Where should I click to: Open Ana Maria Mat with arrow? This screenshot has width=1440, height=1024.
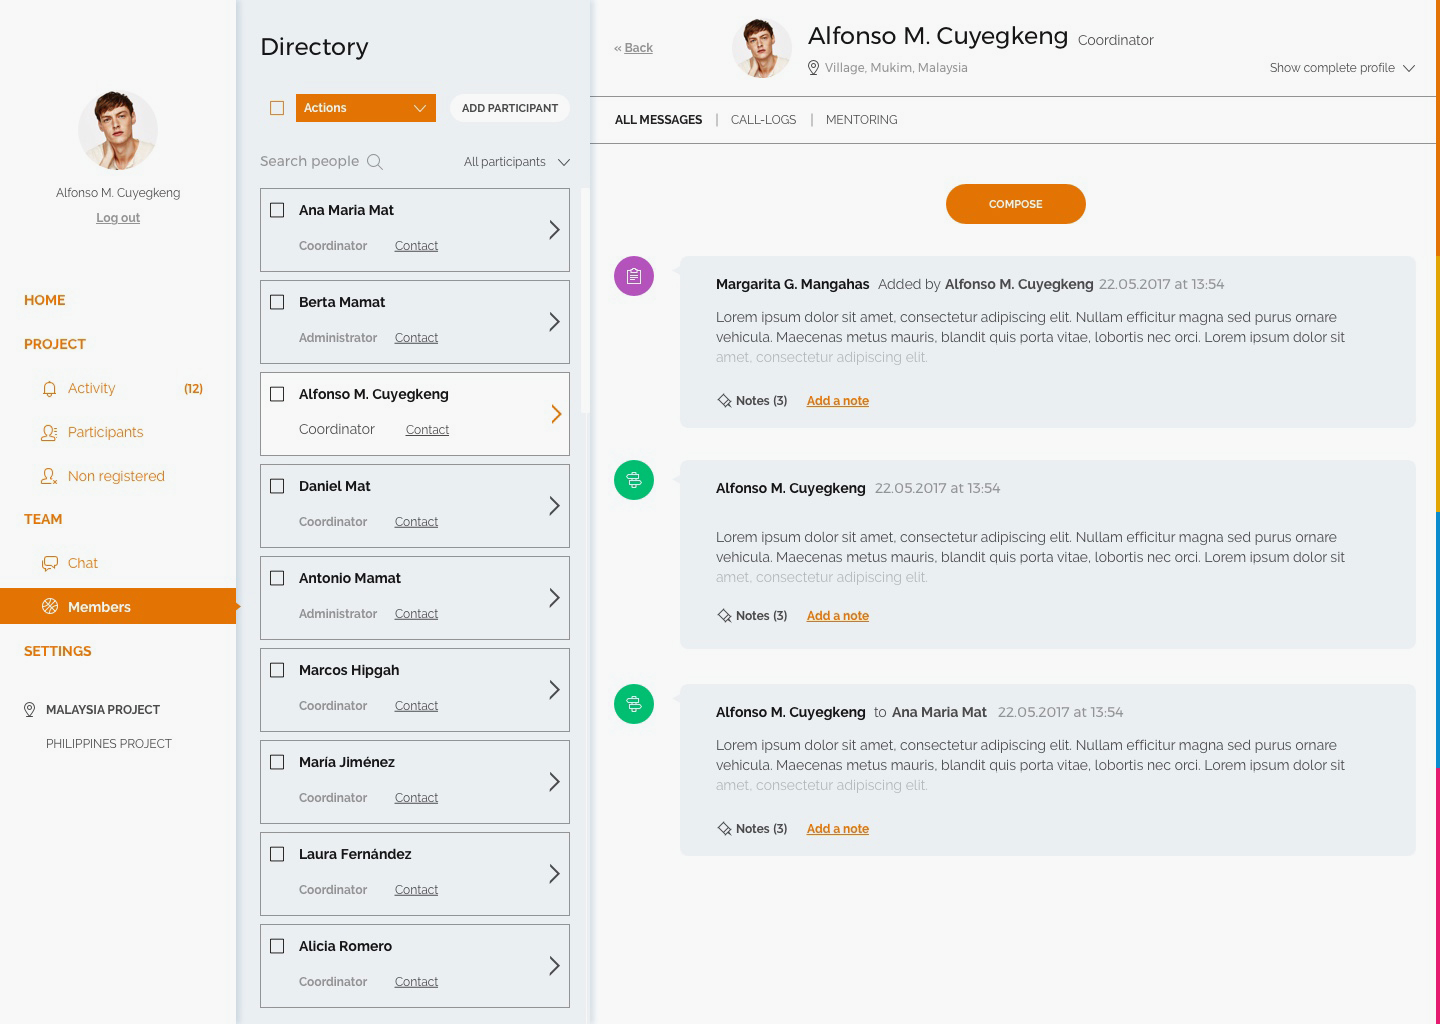click(x=554, y=230)
